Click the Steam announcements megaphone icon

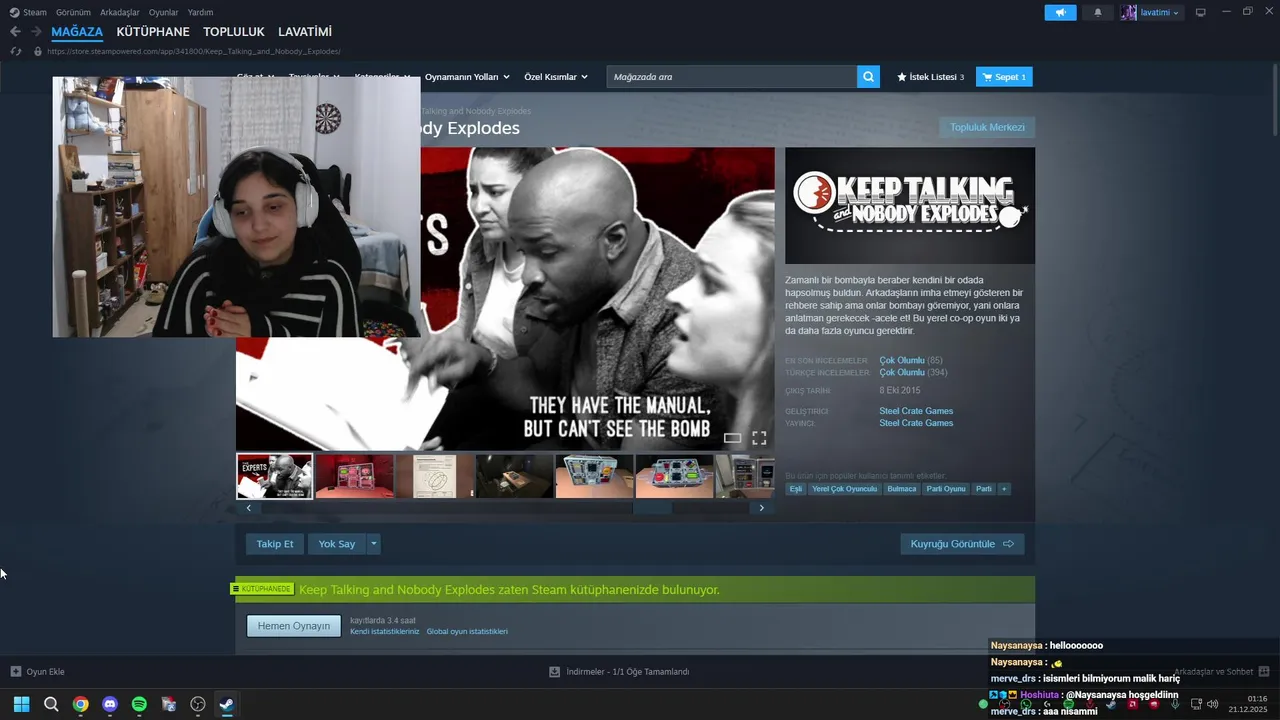click(x=1060, y=12)
